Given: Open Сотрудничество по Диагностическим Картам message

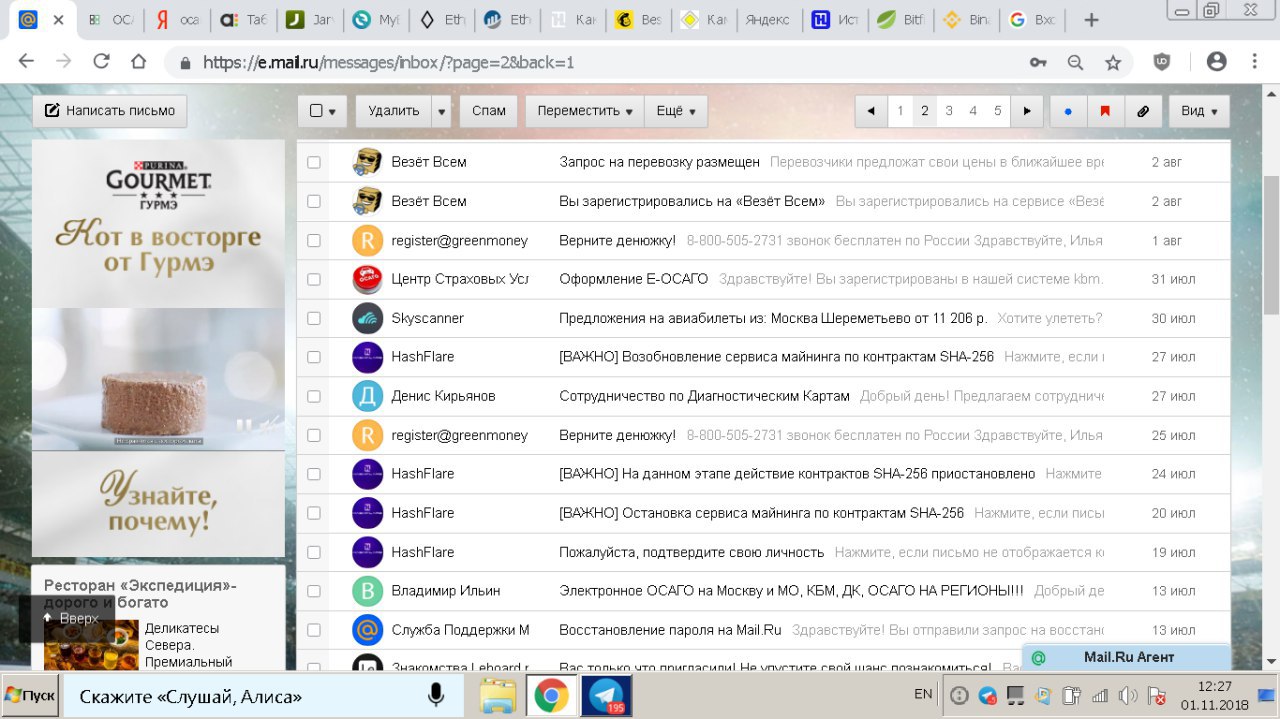Looking at the screenshot, I should 704,396.
